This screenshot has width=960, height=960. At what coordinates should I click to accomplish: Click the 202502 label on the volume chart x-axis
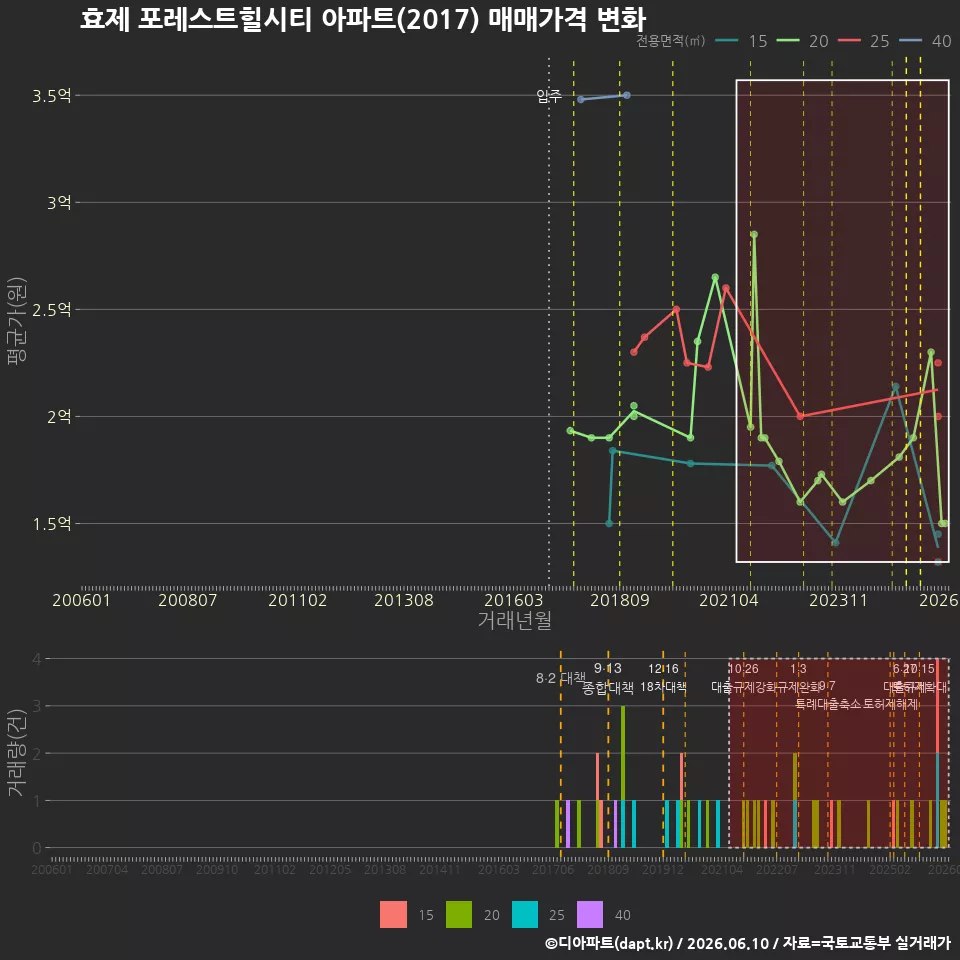click(x=890, y=869)
